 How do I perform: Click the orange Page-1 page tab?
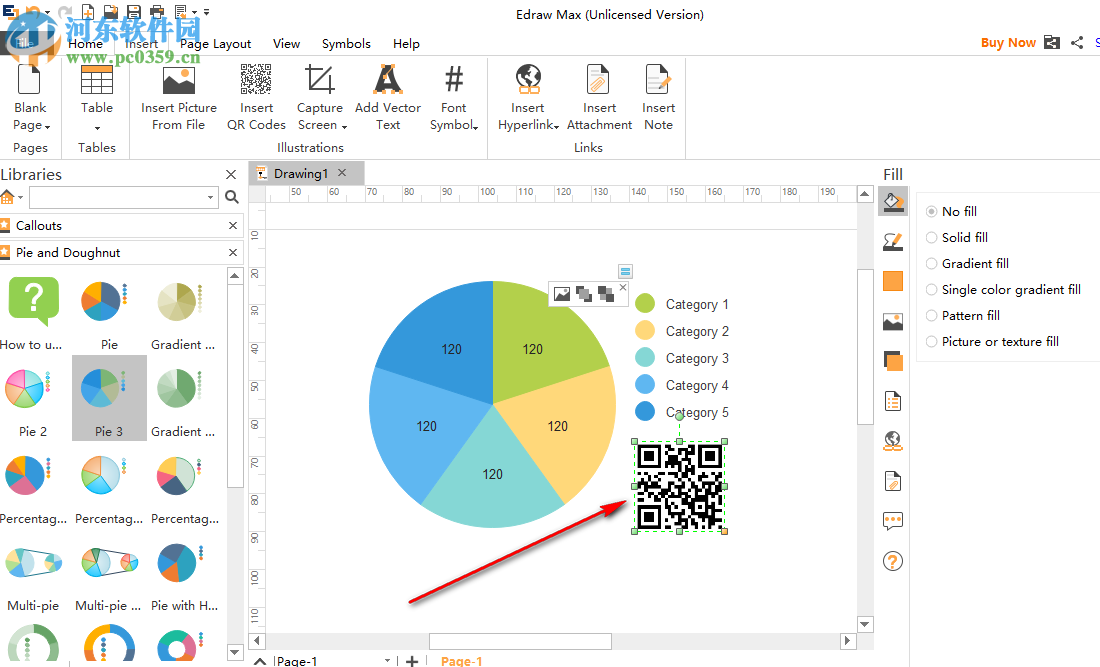pos(462,661)
